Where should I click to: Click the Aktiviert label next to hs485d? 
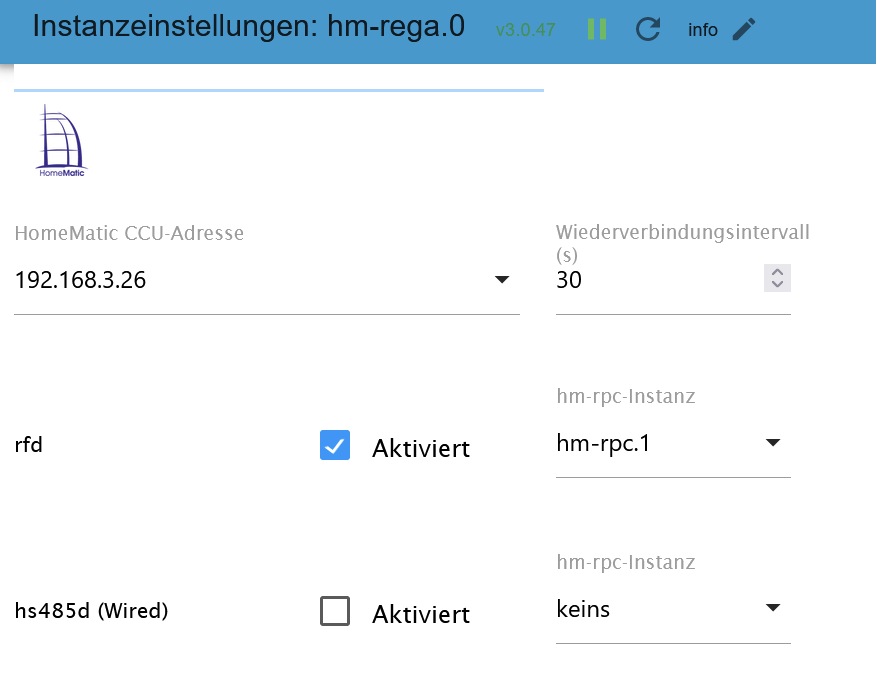tap(421, 614)
